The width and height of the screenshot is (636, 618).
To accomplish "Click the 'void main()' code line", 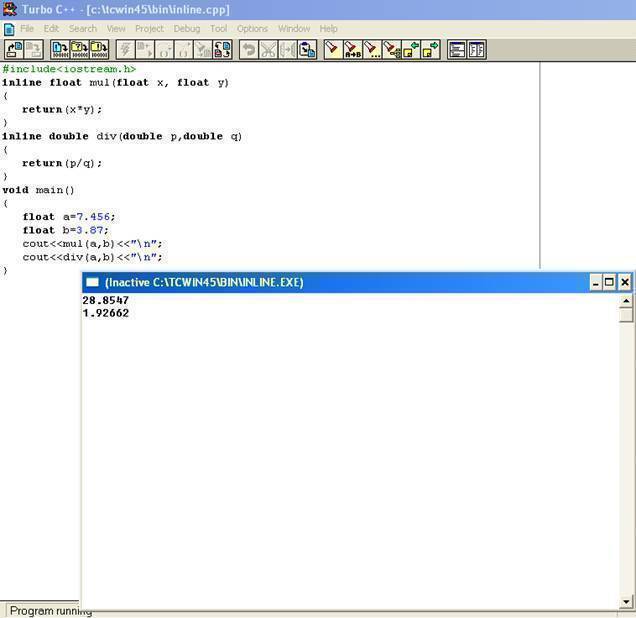I will pyautogui.click(x=38, y=190).
